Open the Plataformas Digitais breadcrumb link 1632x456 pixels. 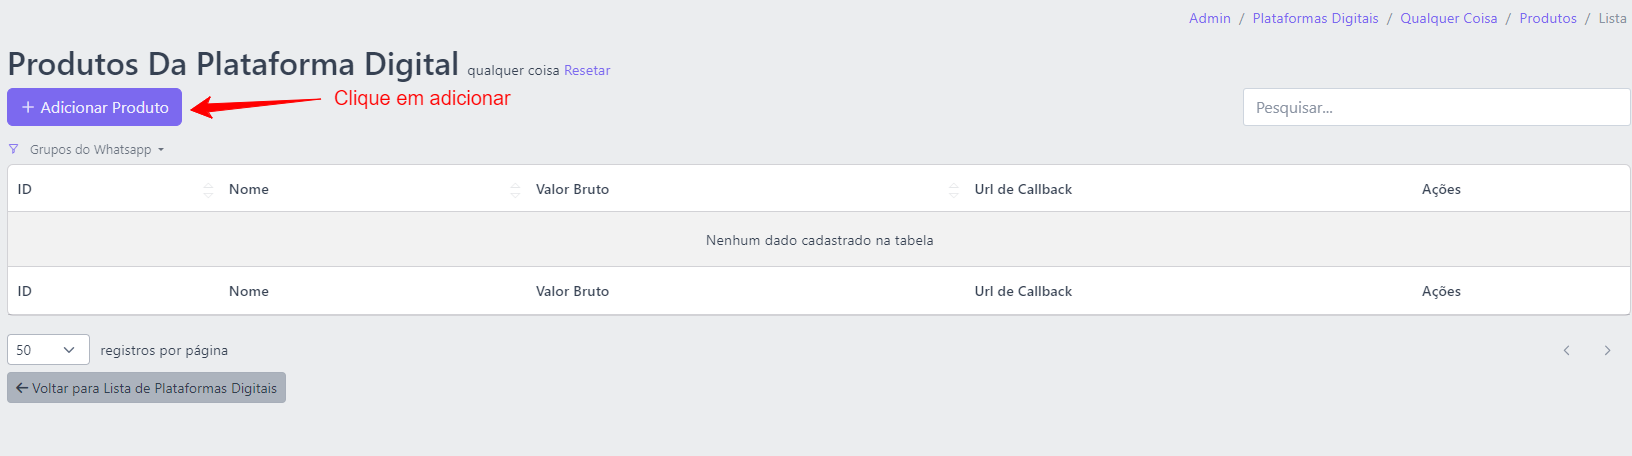tap(1315, 18)
